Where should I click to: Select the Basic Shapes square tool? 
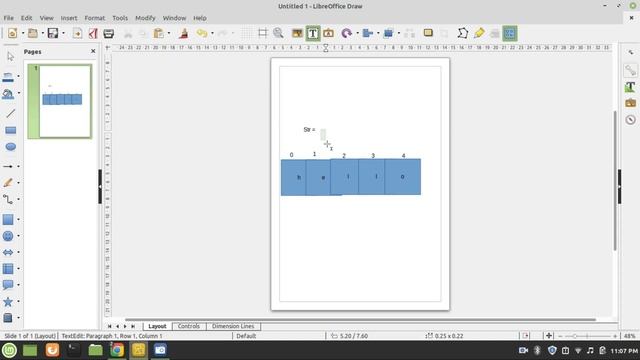coord(8,220)
